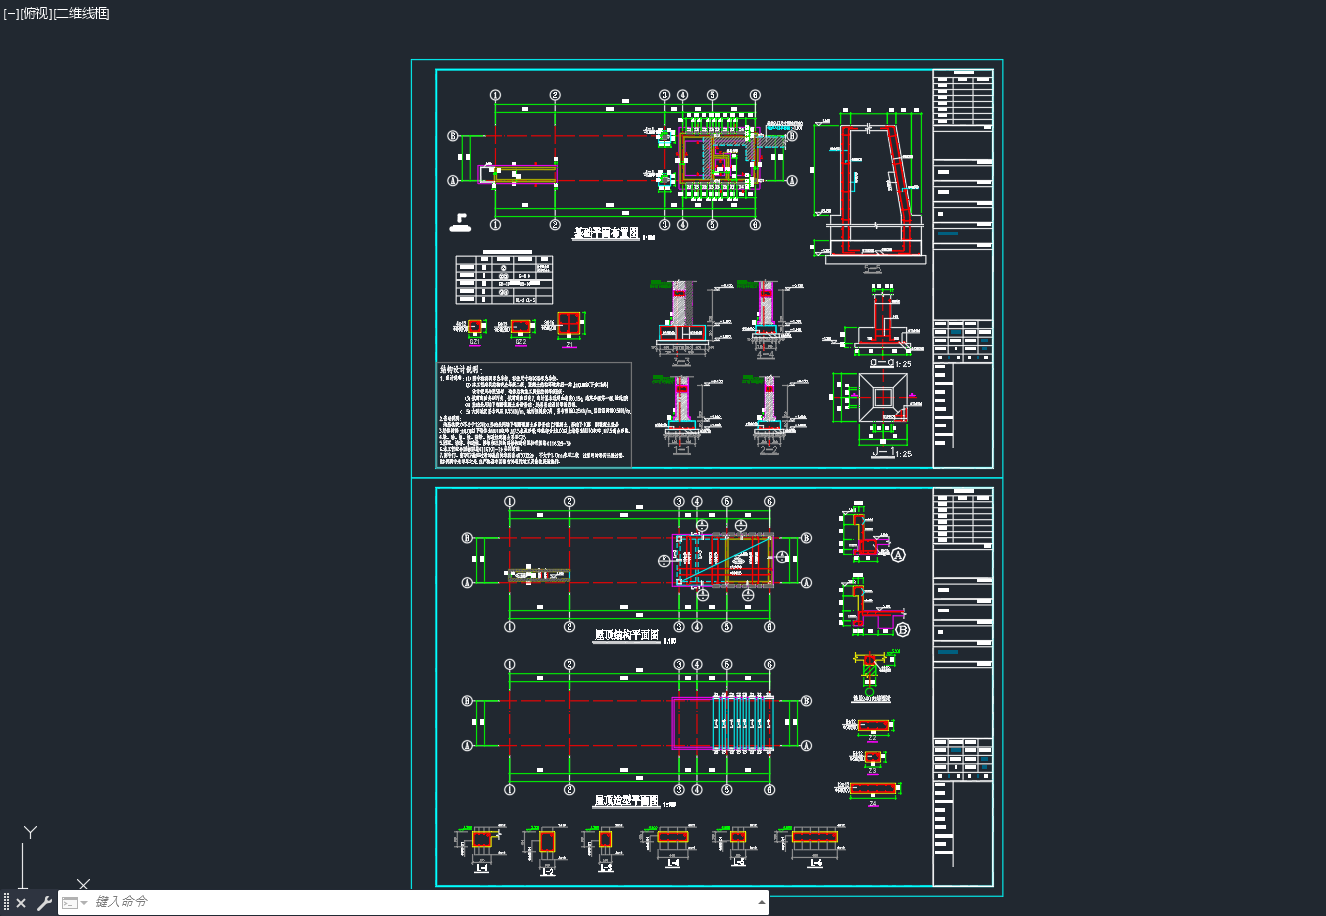Select the J-1 footing detail label
The width and height of the screenshot is (1326, 916).
[x=883, y=453]
